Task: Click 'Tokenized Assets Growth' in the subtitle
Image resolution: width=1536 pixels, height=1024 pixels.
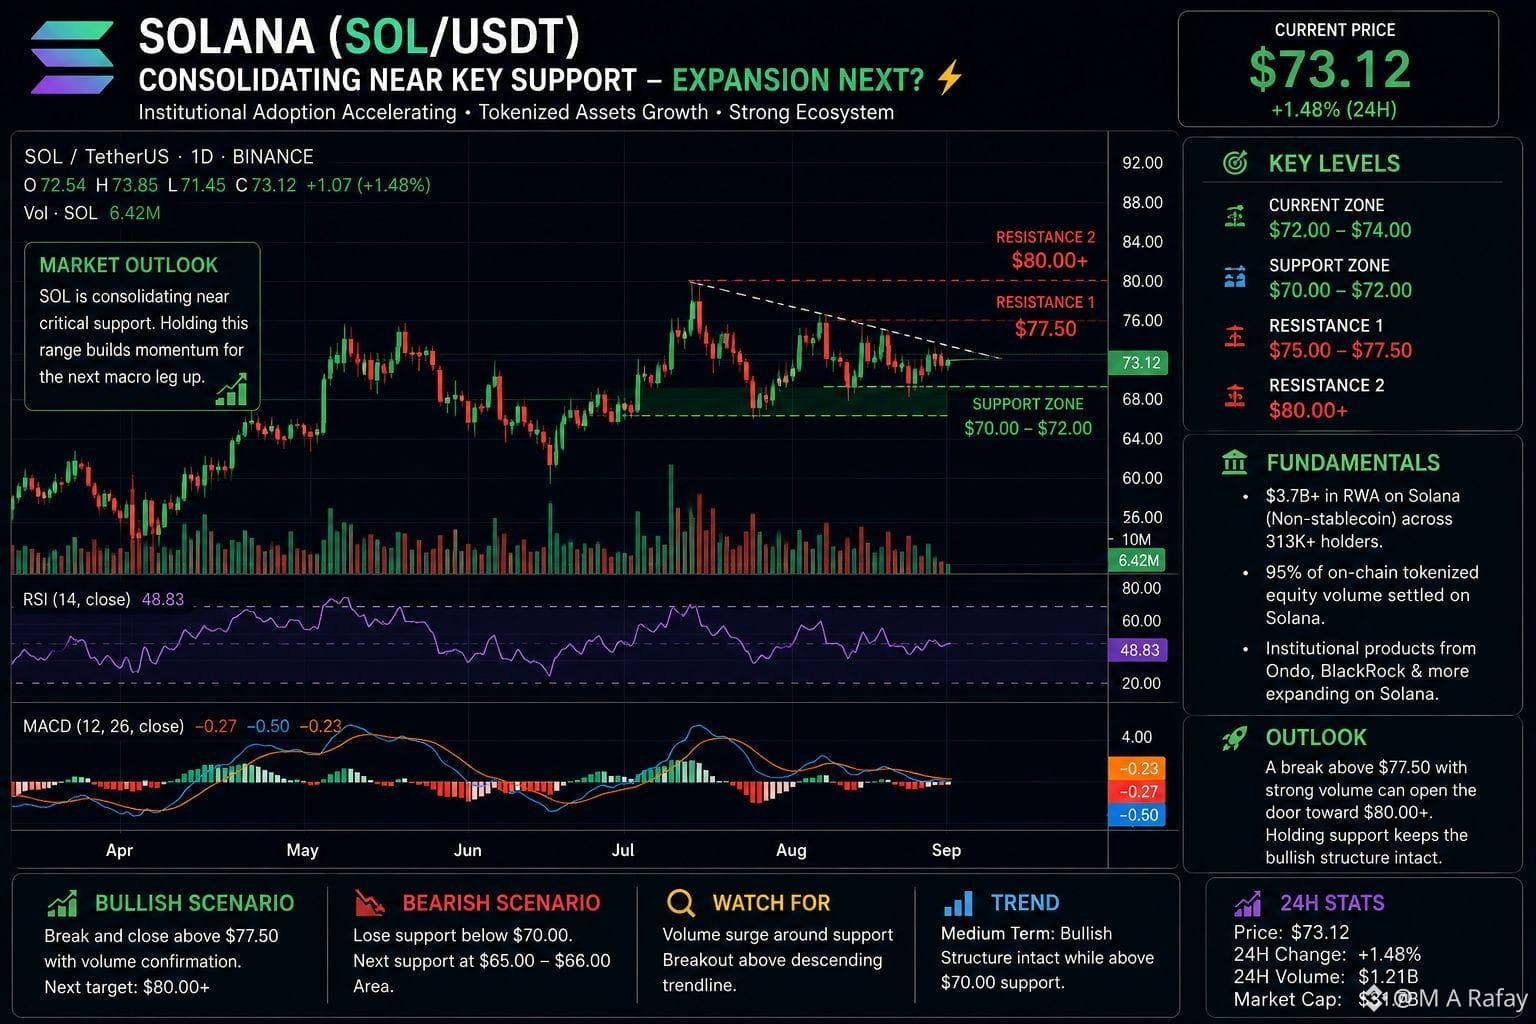Action: click(x=593, y=112)
